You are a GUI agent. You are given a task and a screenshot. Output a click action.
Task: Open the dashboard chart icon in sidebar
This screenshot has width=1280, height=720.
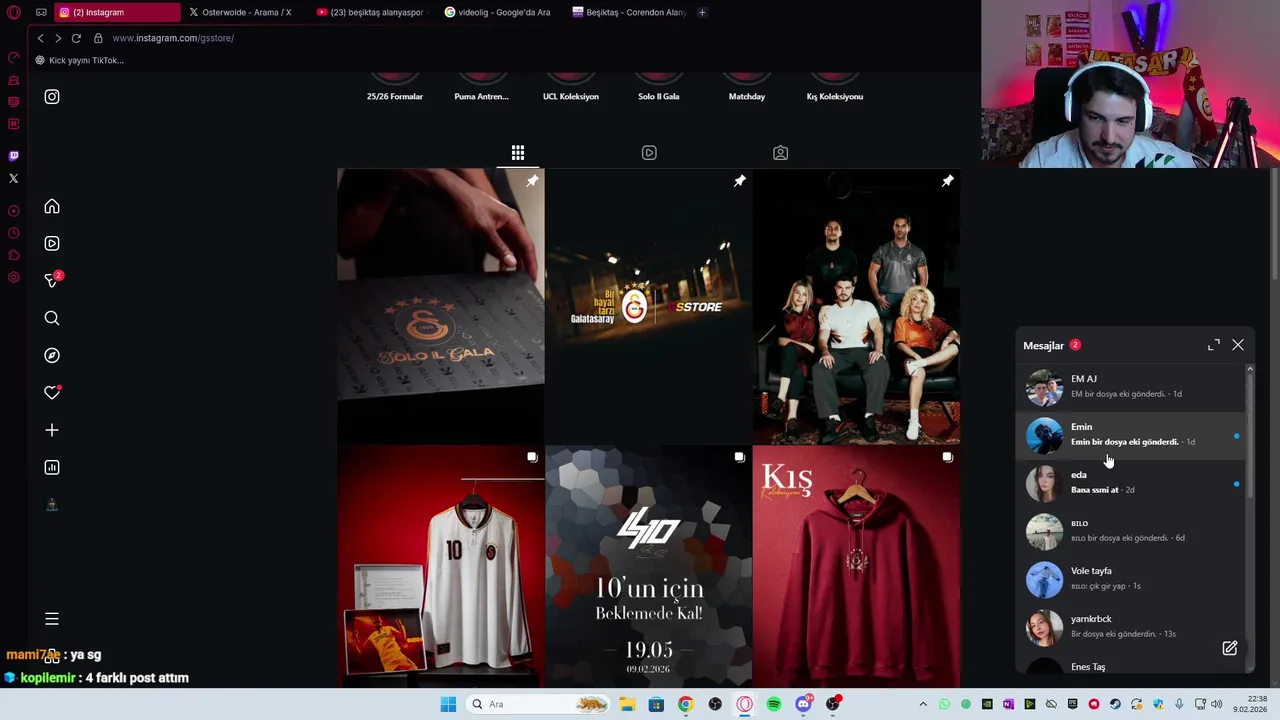point(52,467)
